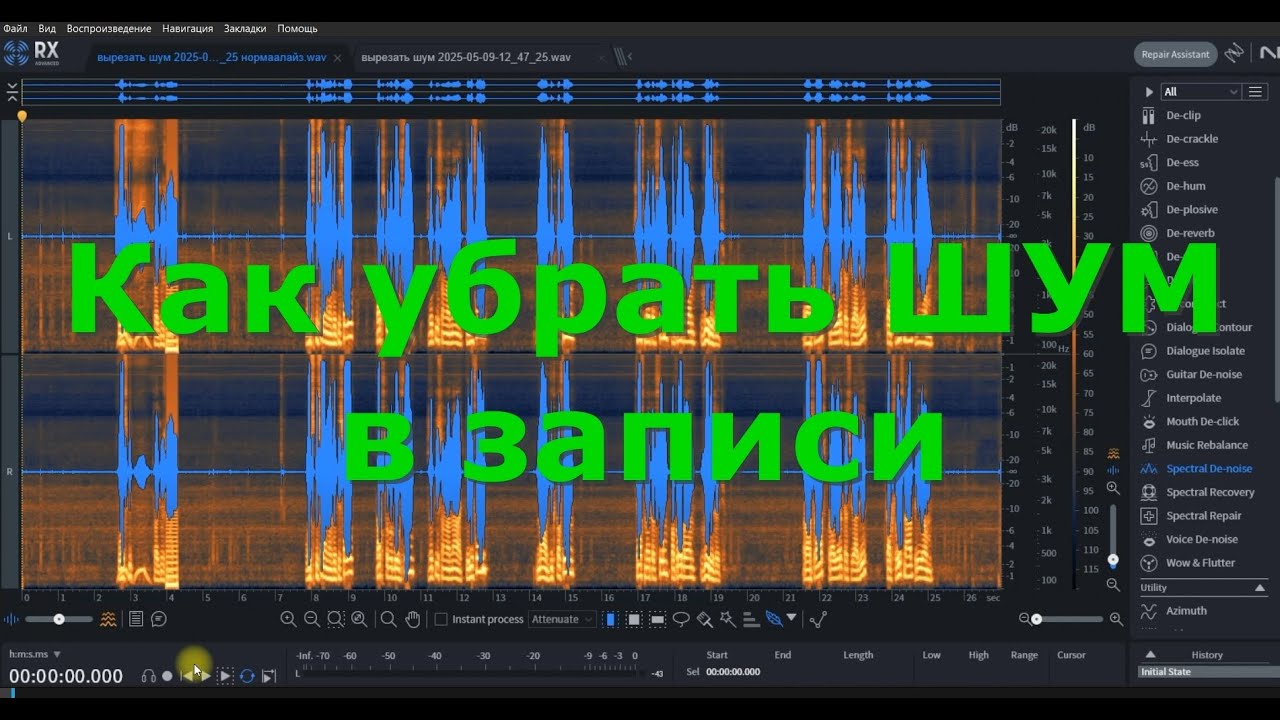
Task: Collapse the Utility section
Action: [x=1260, y=588]
